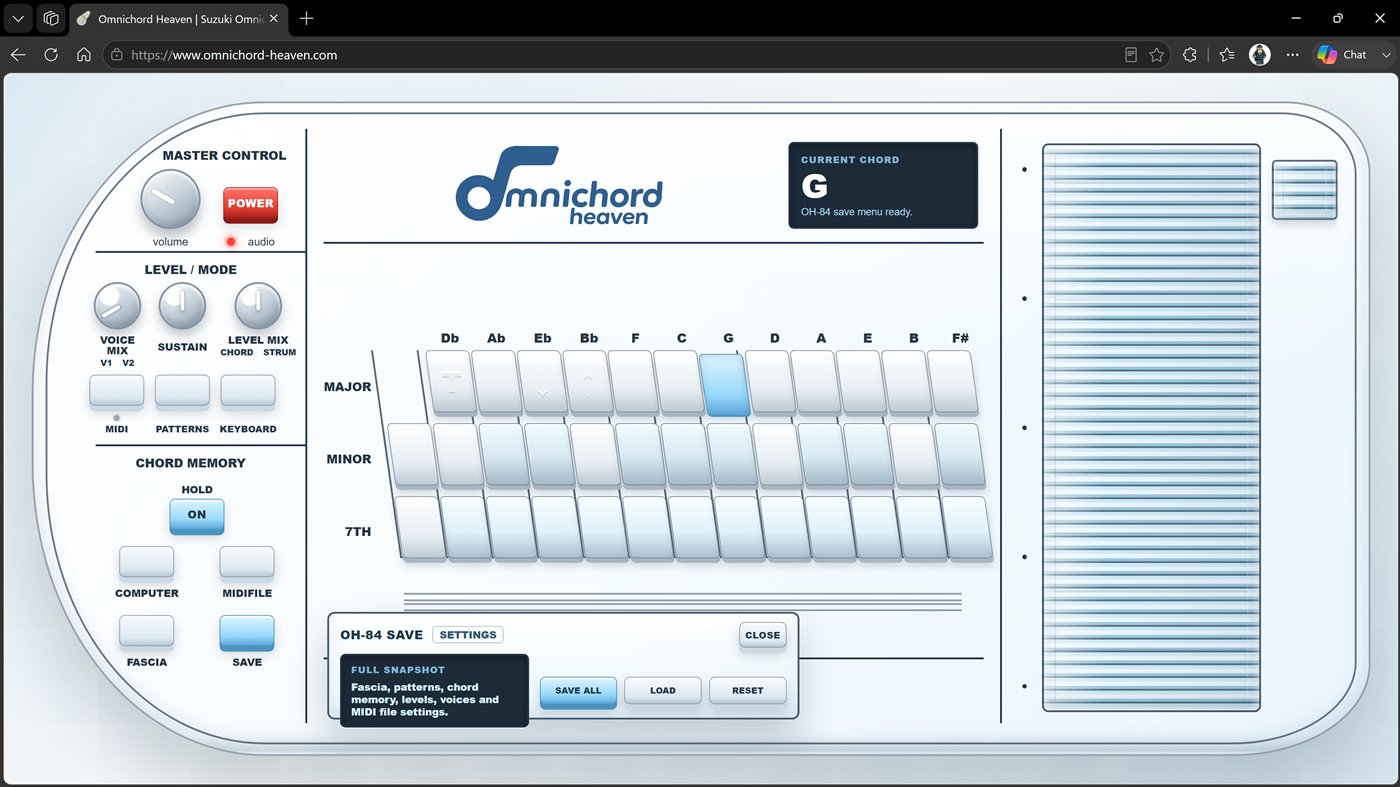Add page to favorites with star icon

click(1157, 55)
